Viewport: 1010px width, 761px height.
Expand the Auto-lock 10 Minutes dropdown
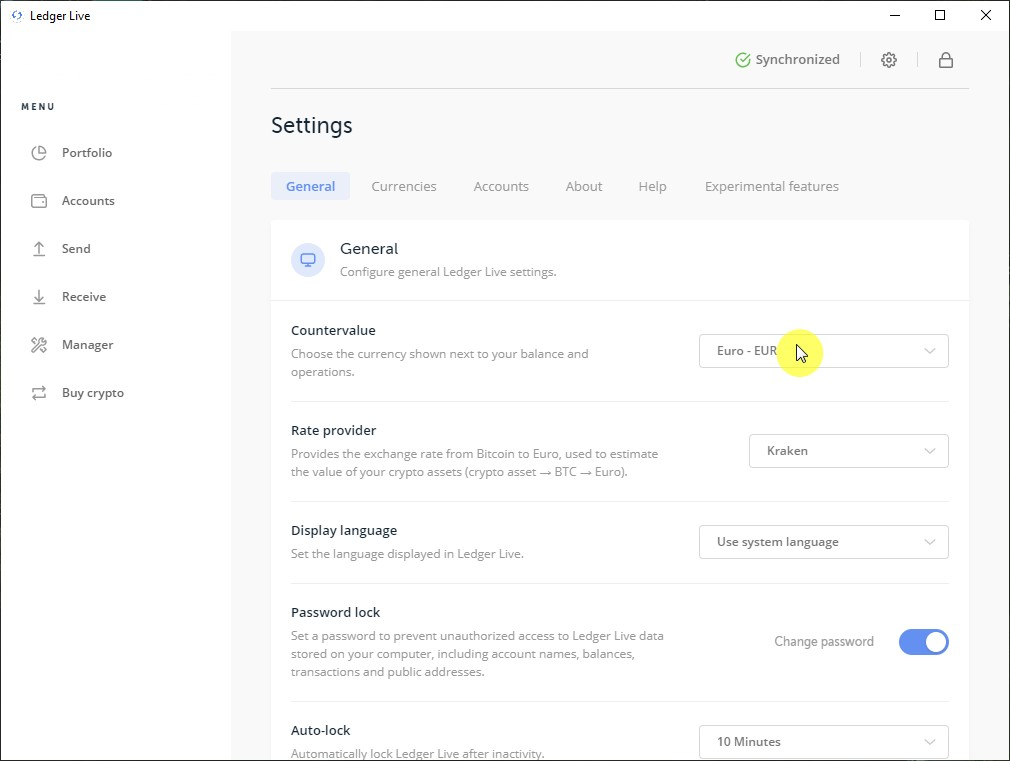point(823,742)
